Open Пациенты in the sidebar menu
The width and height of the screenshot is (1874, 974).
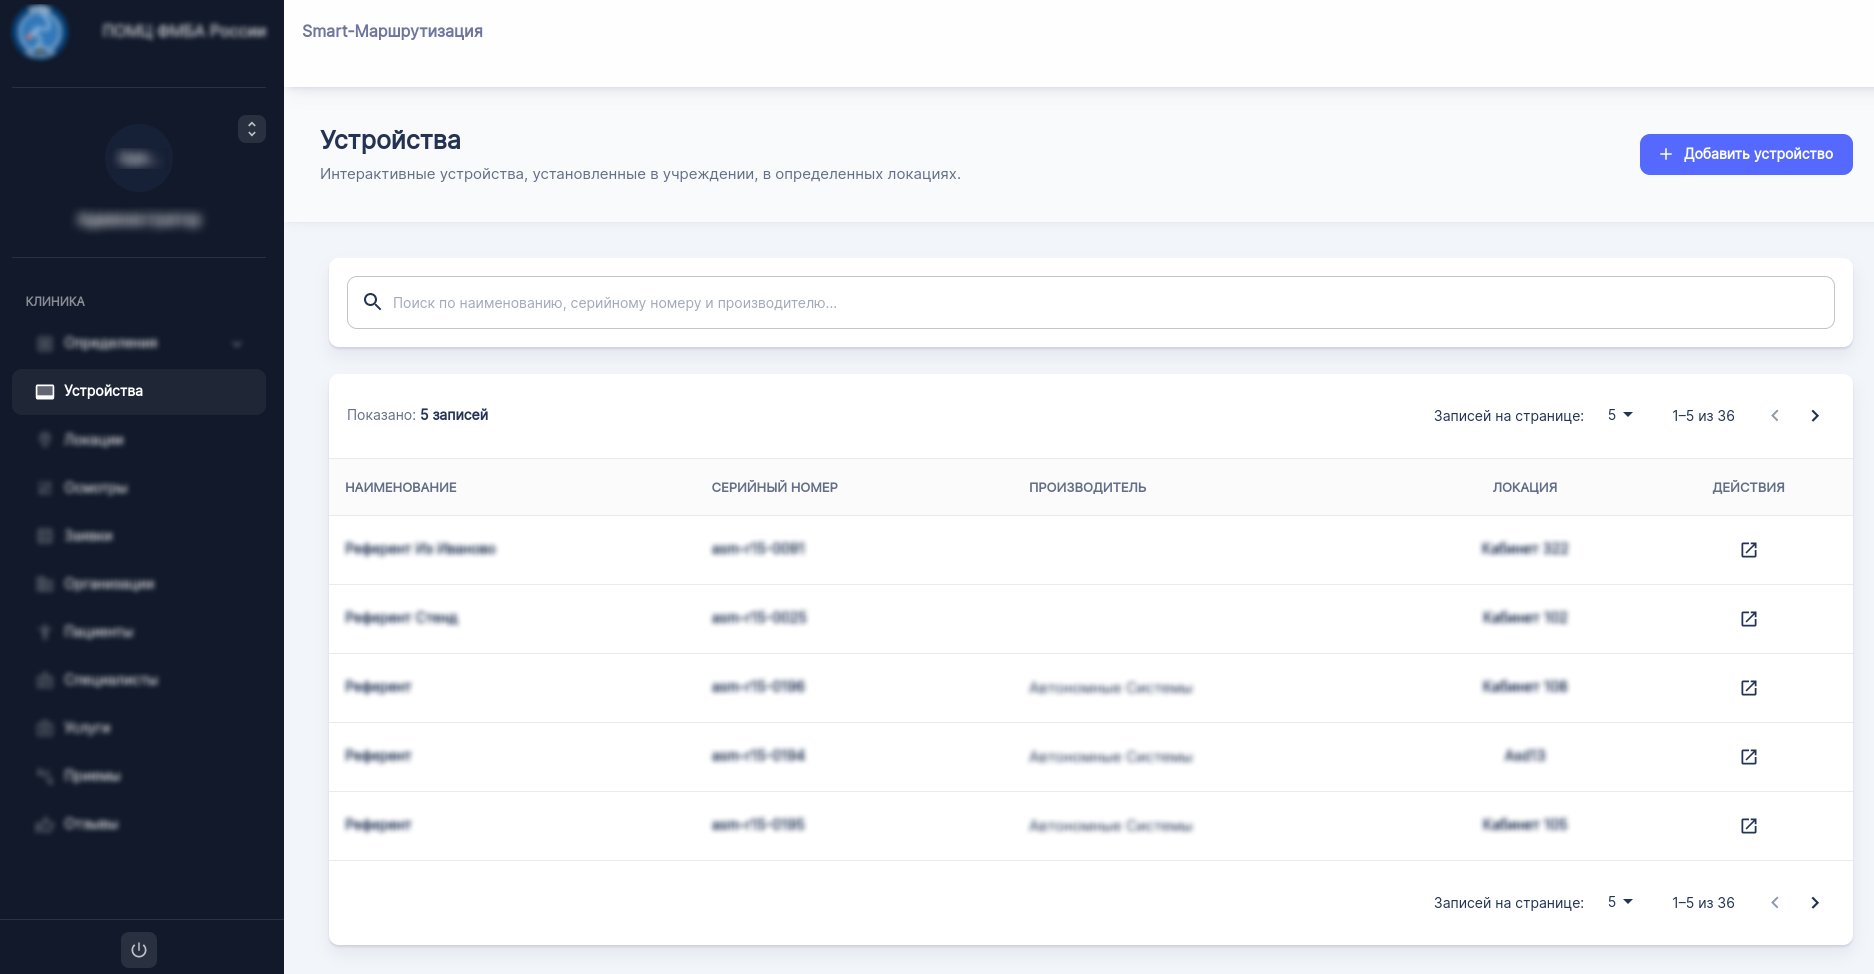tap(98, 632)
